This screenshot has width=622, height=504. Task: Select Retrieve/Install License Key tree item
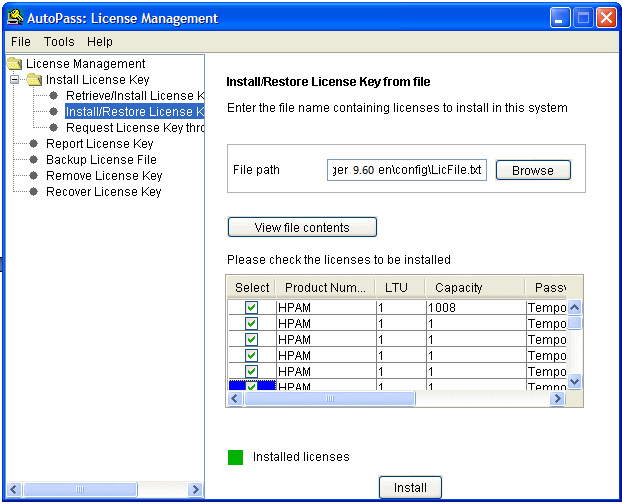(134, 96)
